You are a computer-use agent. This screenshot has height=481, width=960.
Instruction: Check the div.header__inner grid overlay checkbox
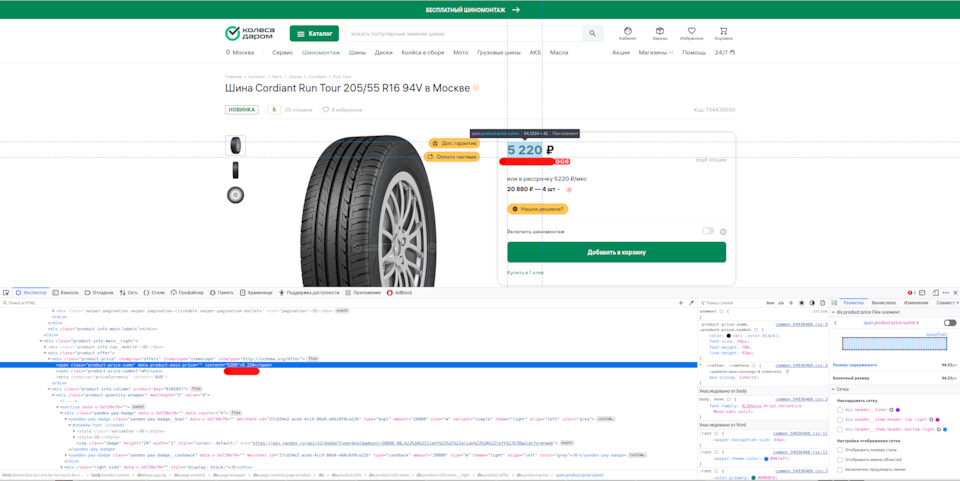(840, 410)
